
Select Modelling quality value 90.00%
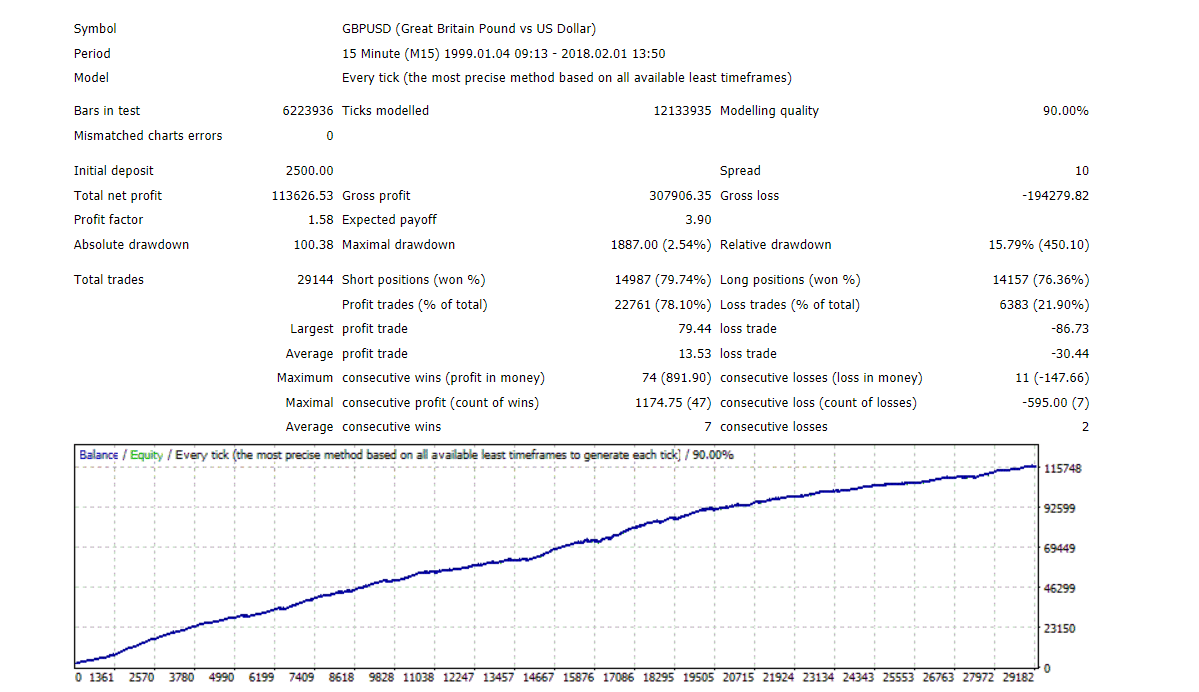1065,111
